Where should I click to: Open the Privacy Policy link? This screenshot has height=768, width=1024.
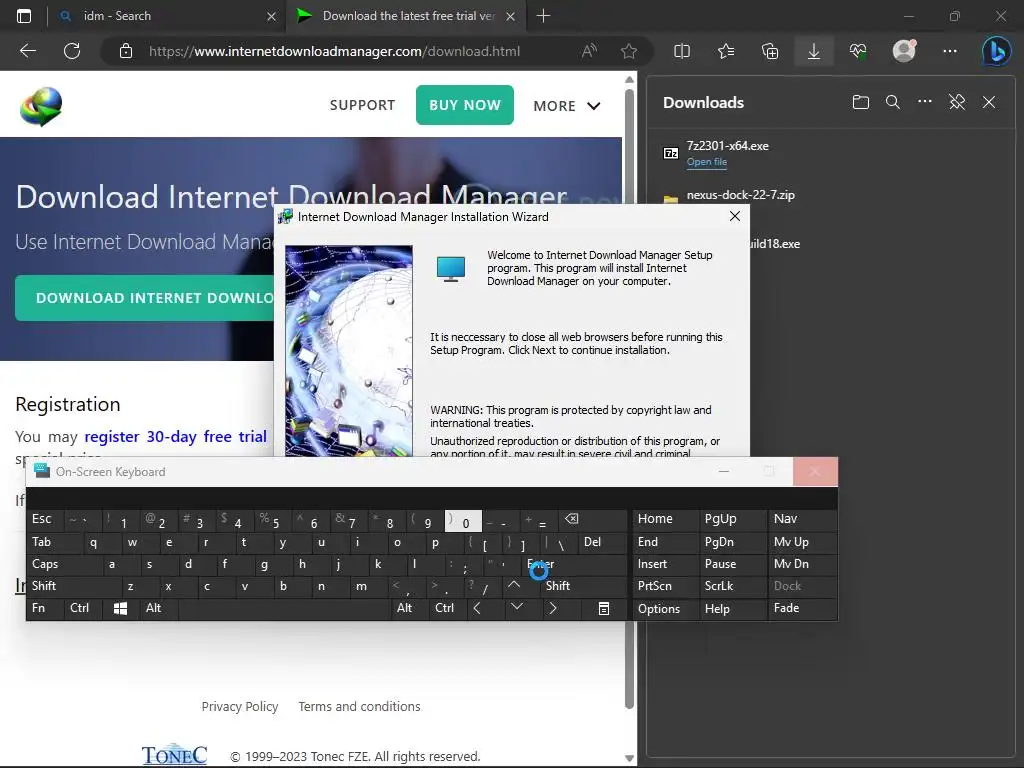(x=240, y=707)
